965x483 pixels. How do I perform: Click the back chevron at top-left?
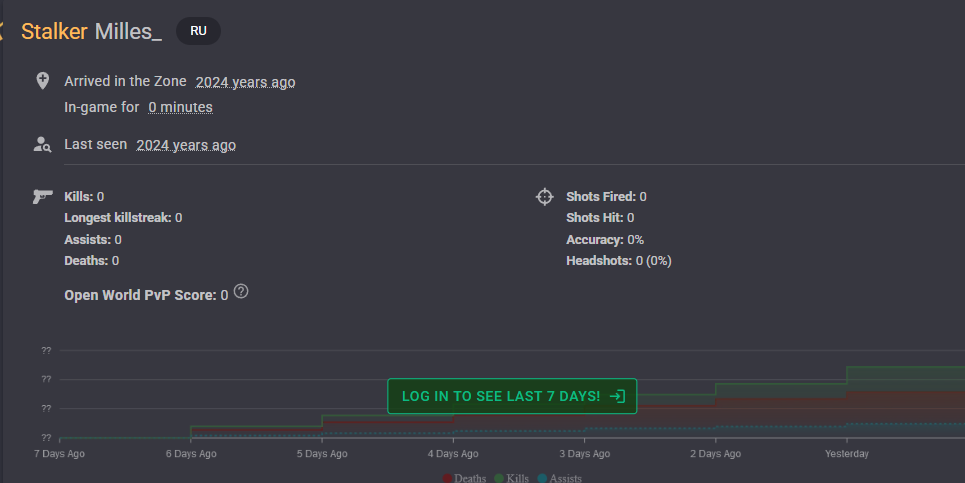point(3,31)
